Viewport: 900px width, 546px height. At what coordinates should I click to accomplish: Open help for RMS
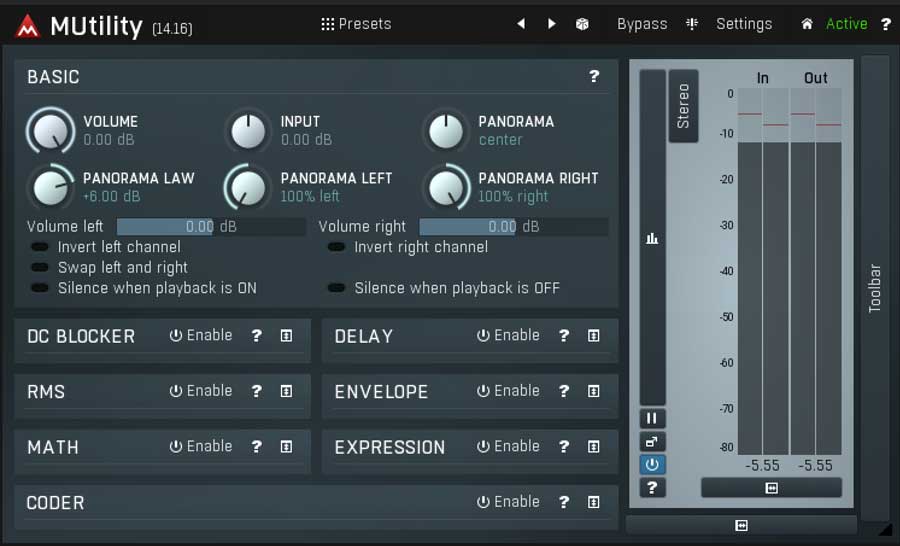coord(257,392)
